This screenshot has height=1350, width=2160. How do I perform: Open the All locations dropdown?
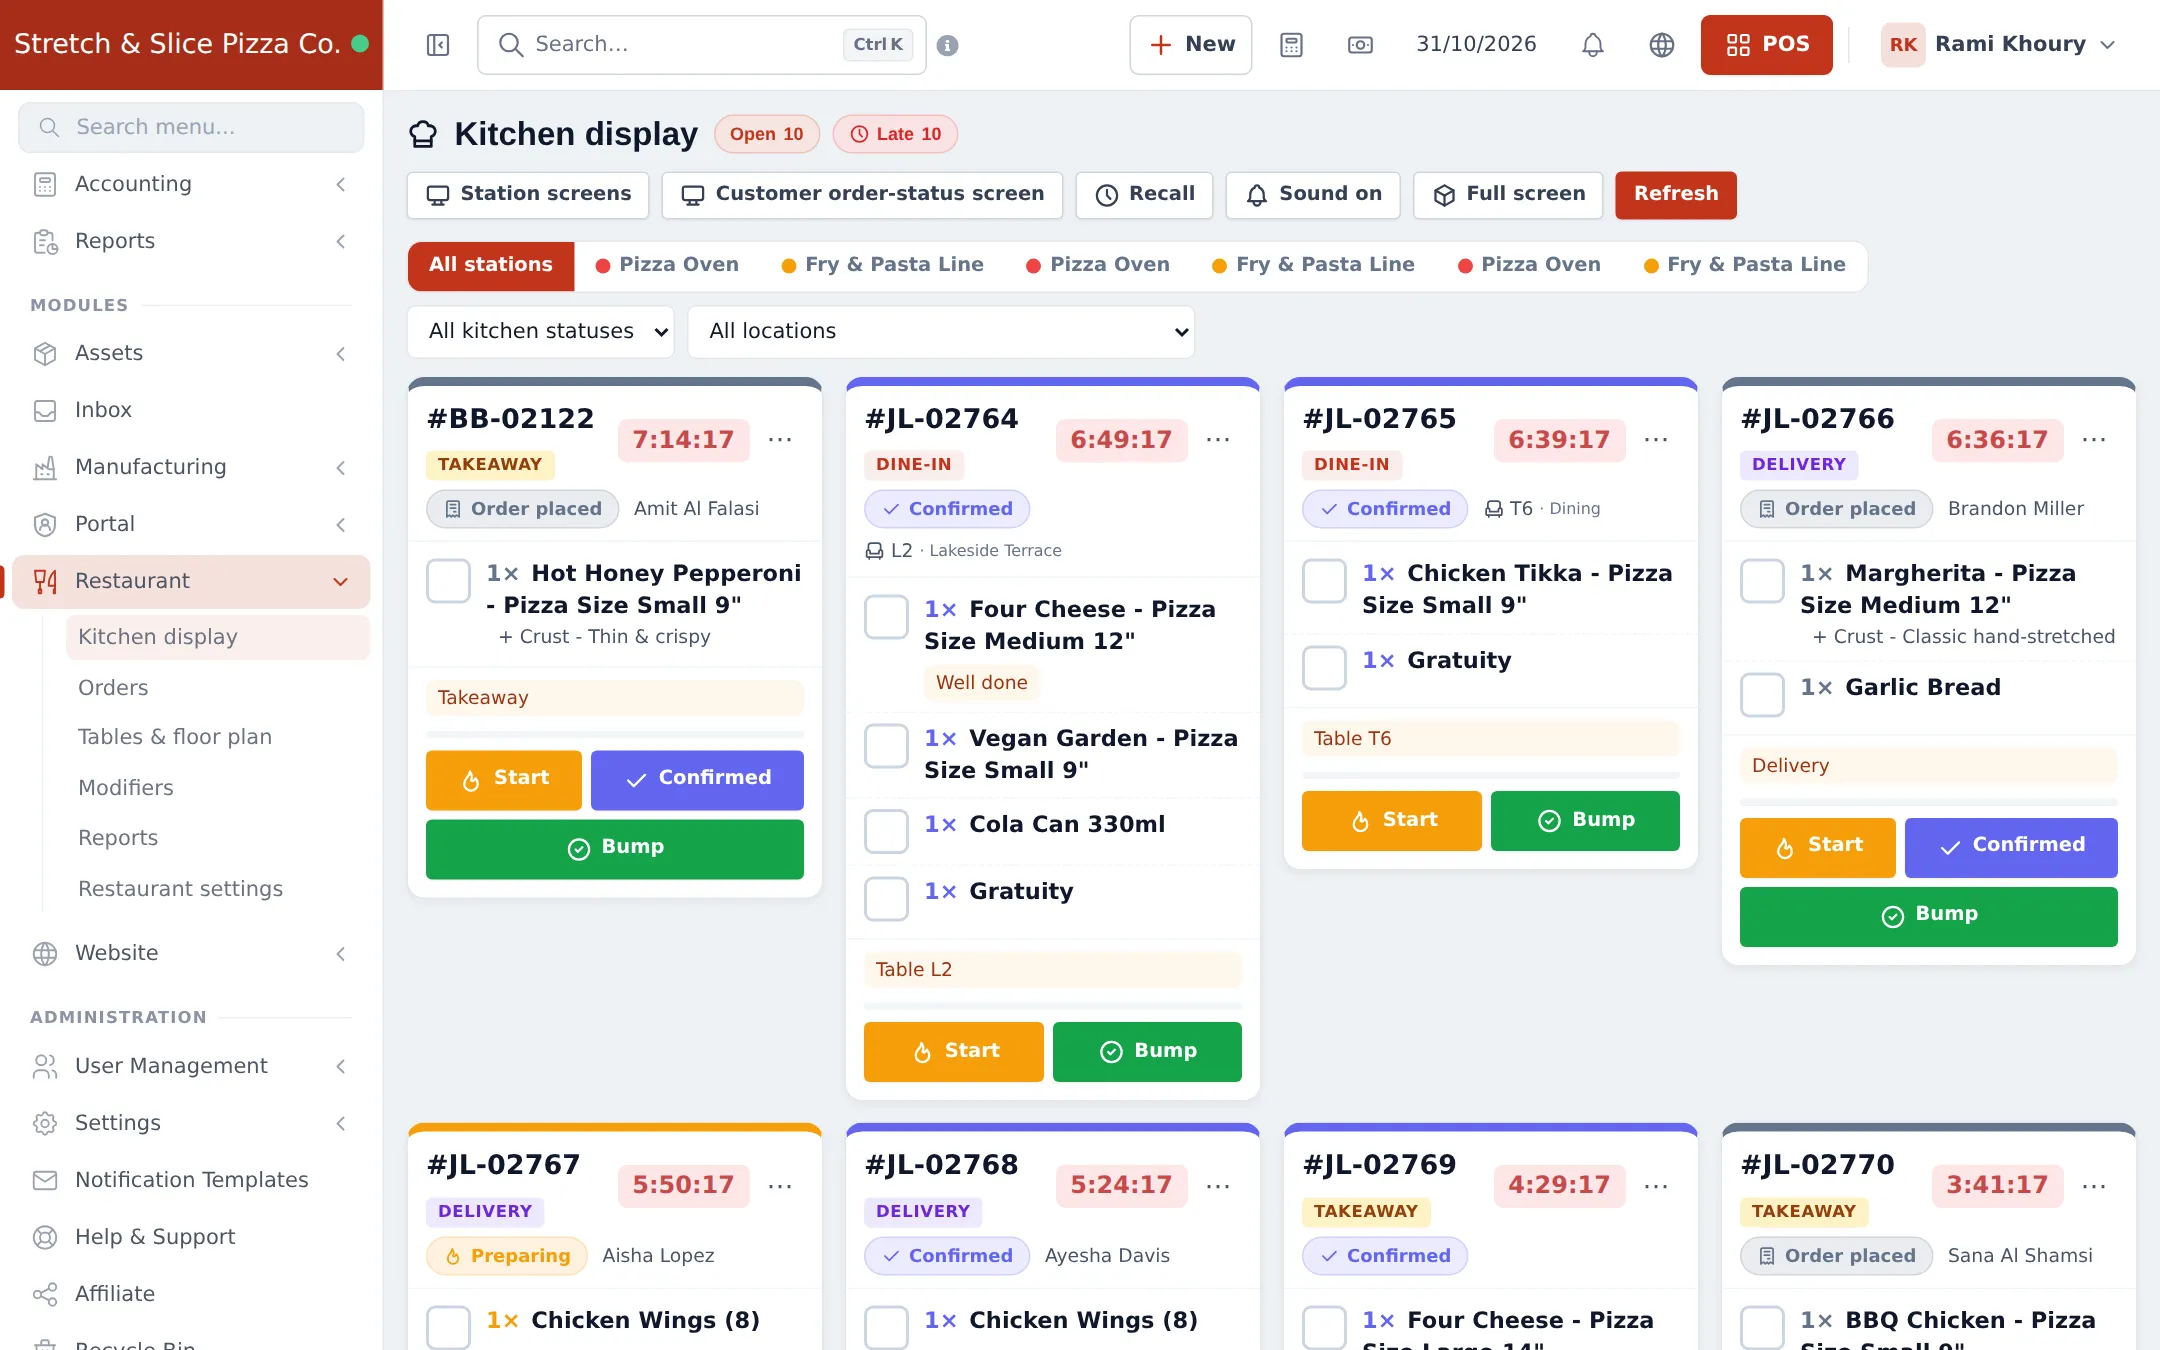click(941, 332)
